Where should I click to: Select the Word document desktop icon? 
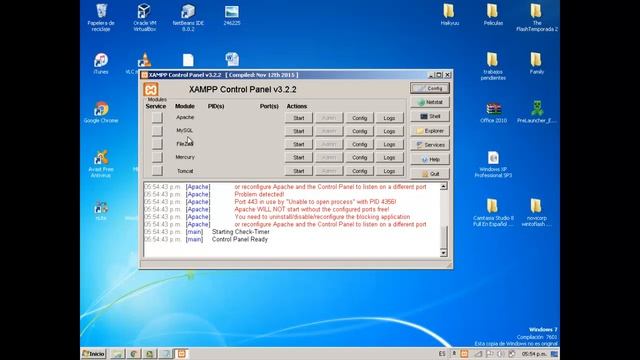232,59
